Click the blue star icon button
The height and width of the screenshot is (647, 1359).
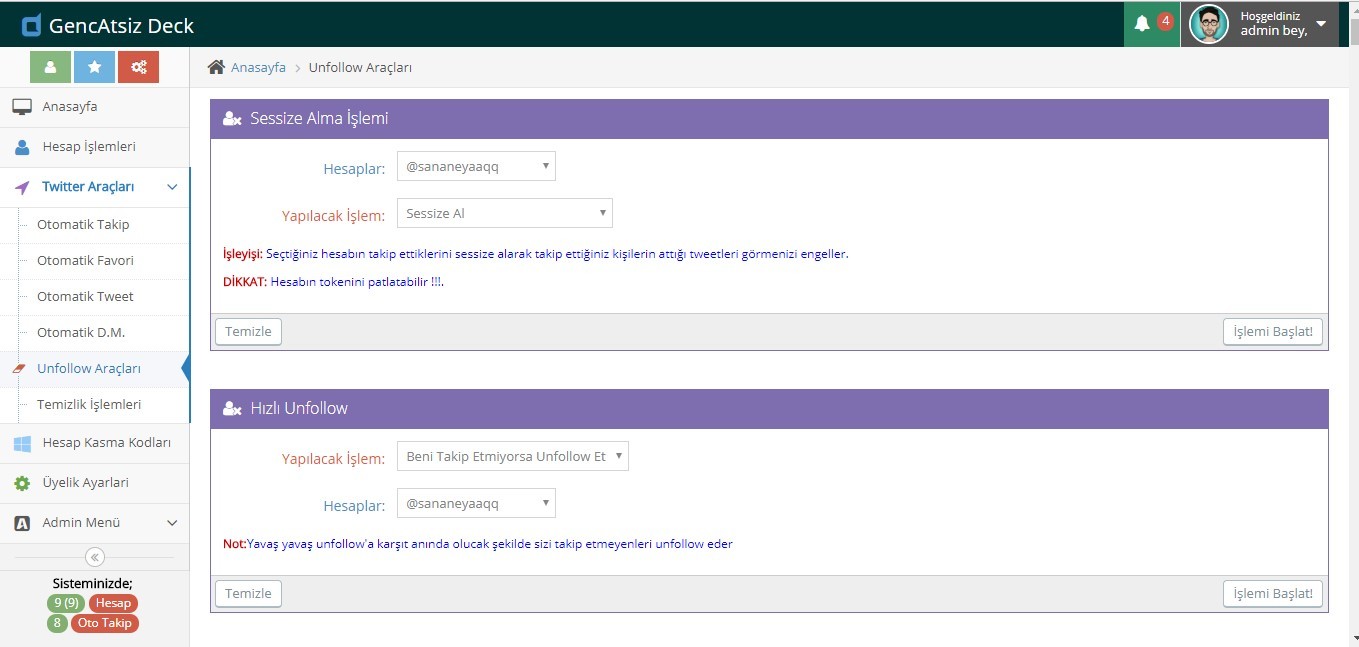click(x=94, y=67)
